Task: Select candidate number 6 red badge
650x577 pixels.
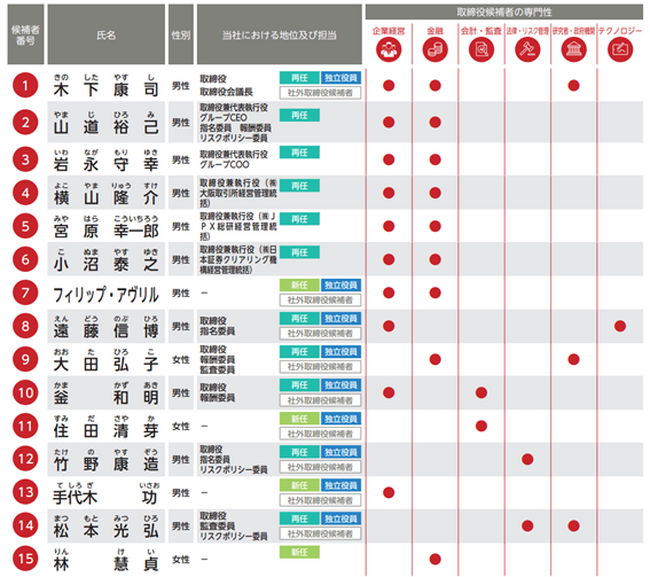Action: (25, 259)
